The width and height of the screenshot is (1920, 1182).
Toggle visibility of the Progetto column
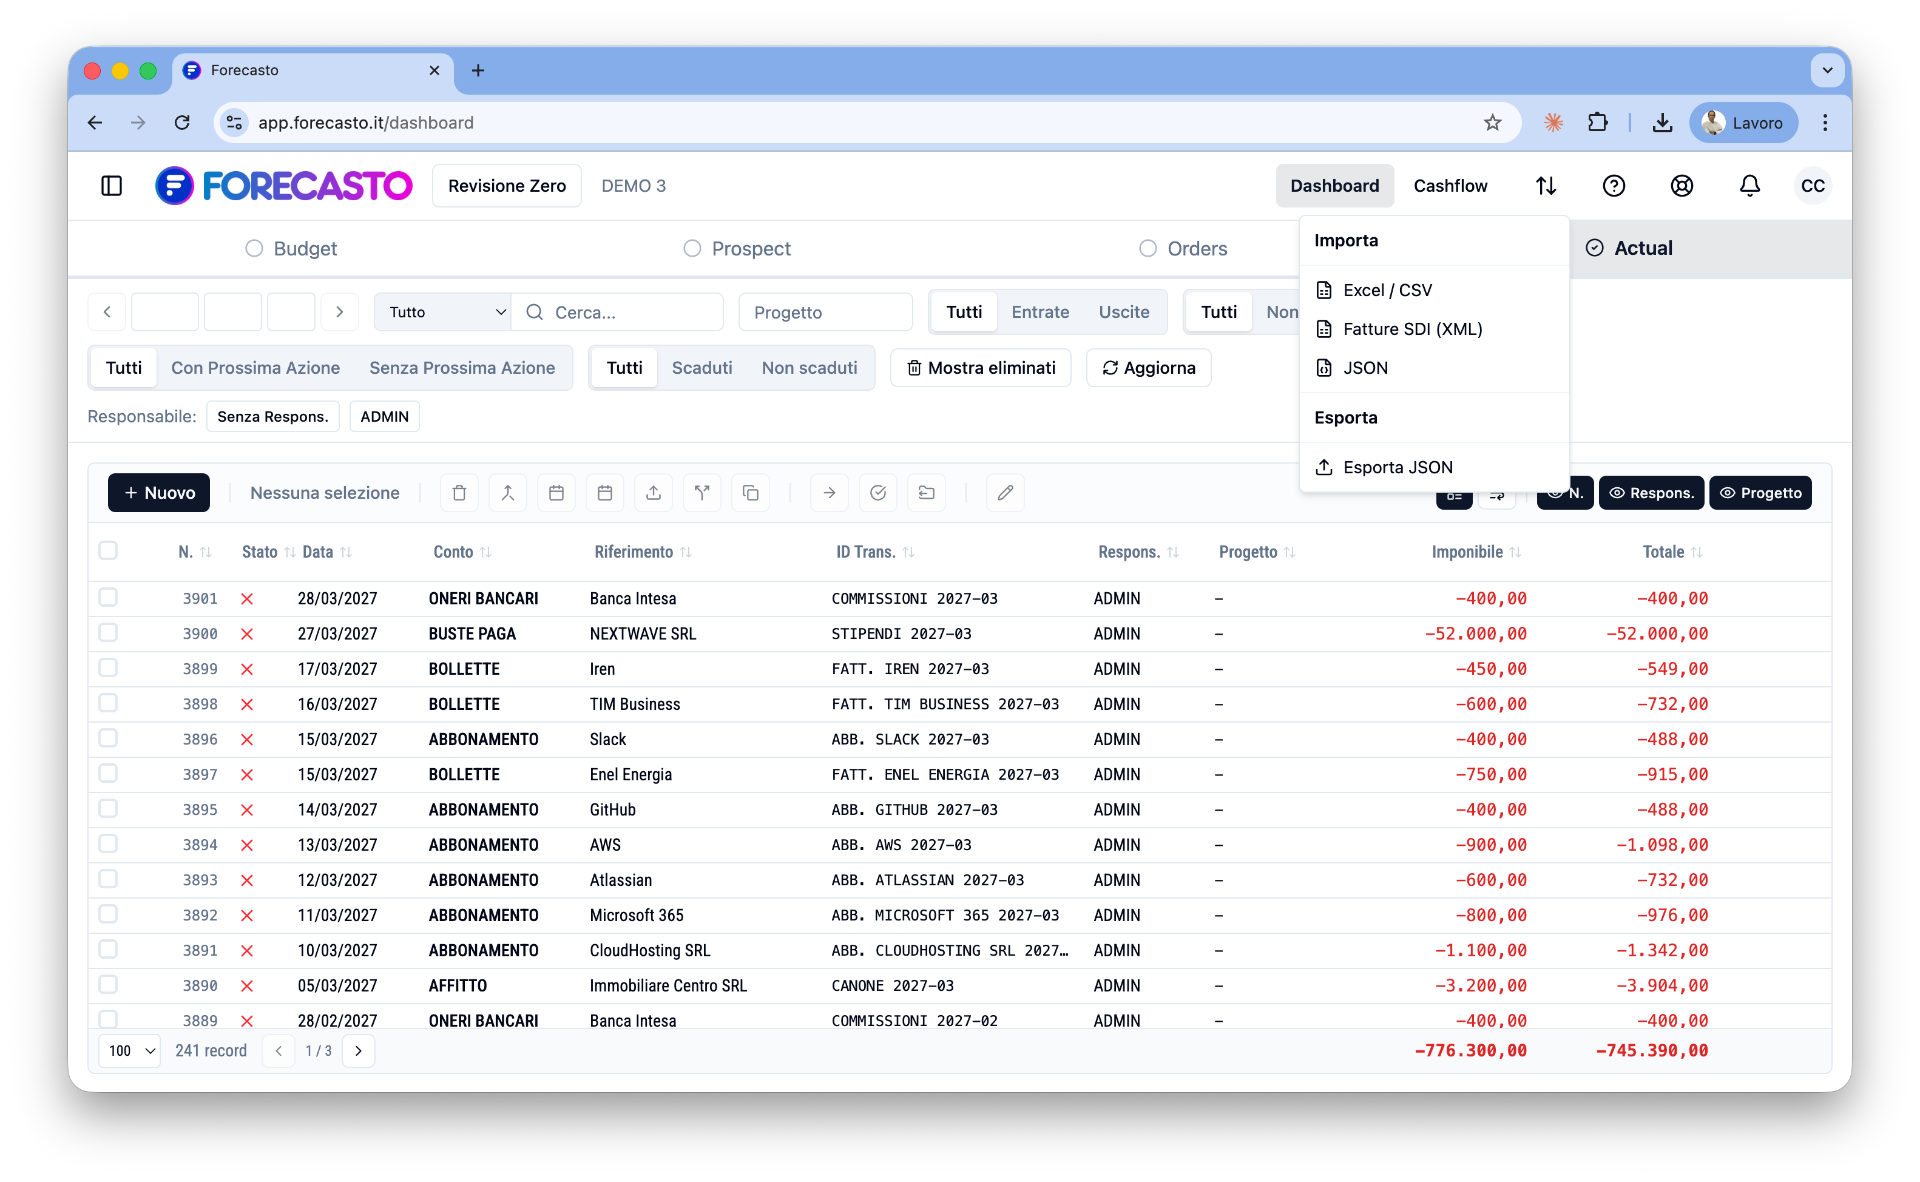pyautogui.click(x=1761, y=492)
